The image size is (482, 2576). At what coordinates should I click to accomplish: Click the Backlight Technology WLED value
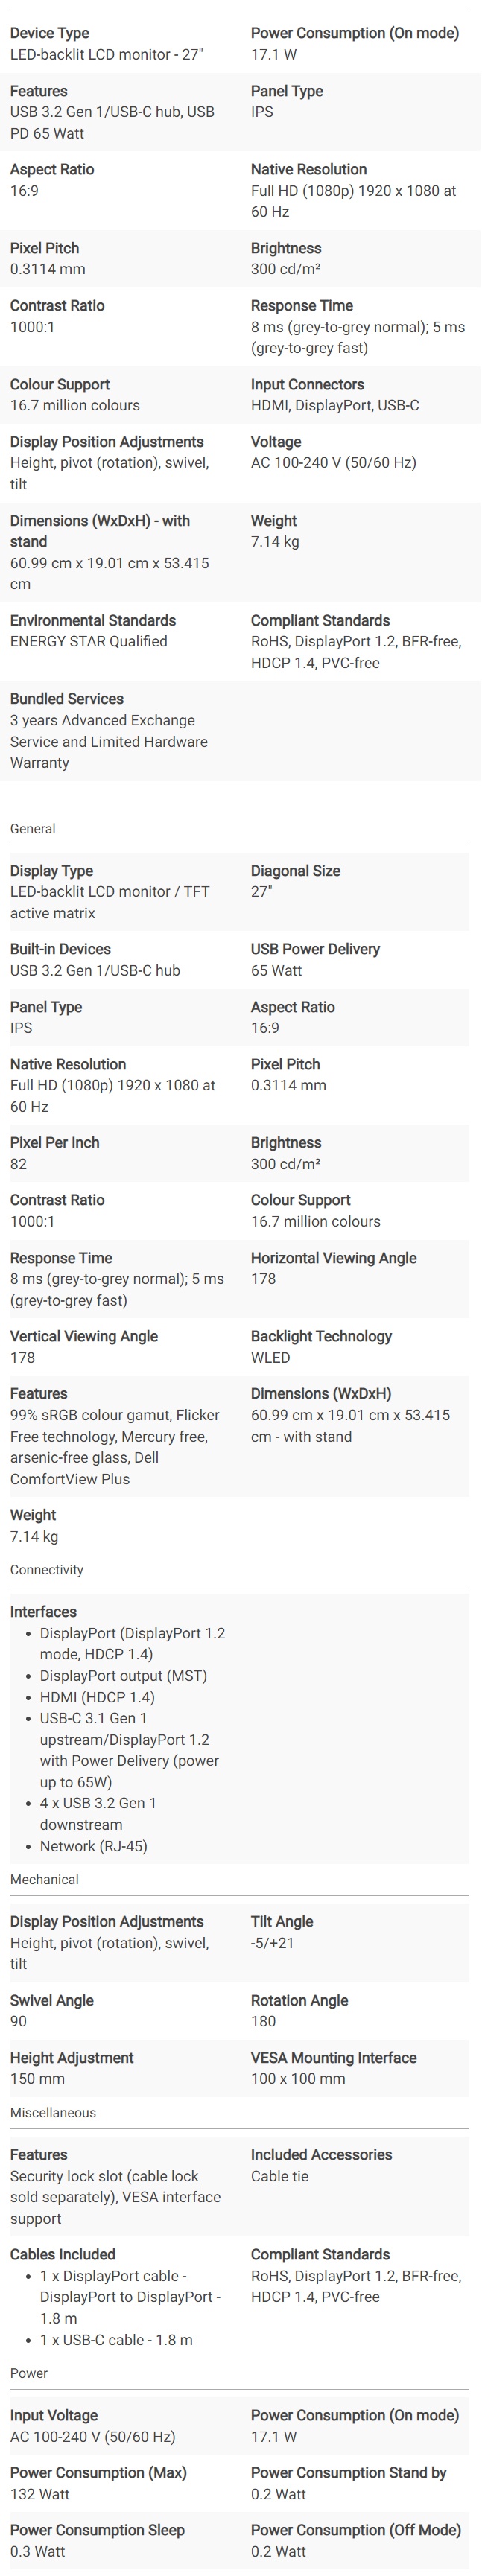coord(270,1357)
